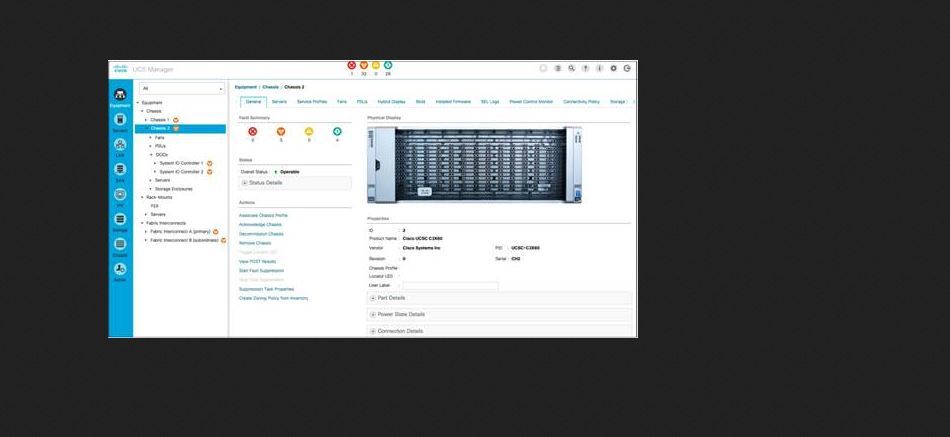Open the SAN section in the sidebar

[x=120, y=171]
